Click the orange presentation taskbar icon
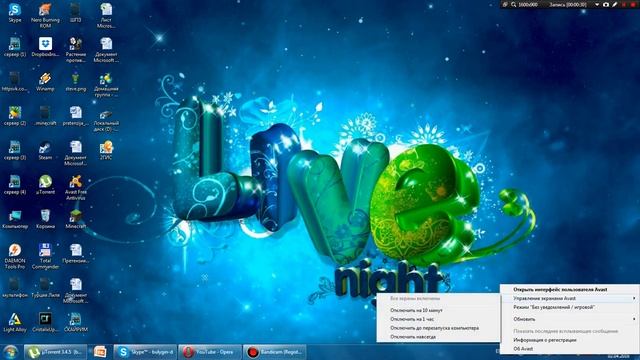Image resolution: width=640 pixels, height=360 pixels. coord(100,352)
